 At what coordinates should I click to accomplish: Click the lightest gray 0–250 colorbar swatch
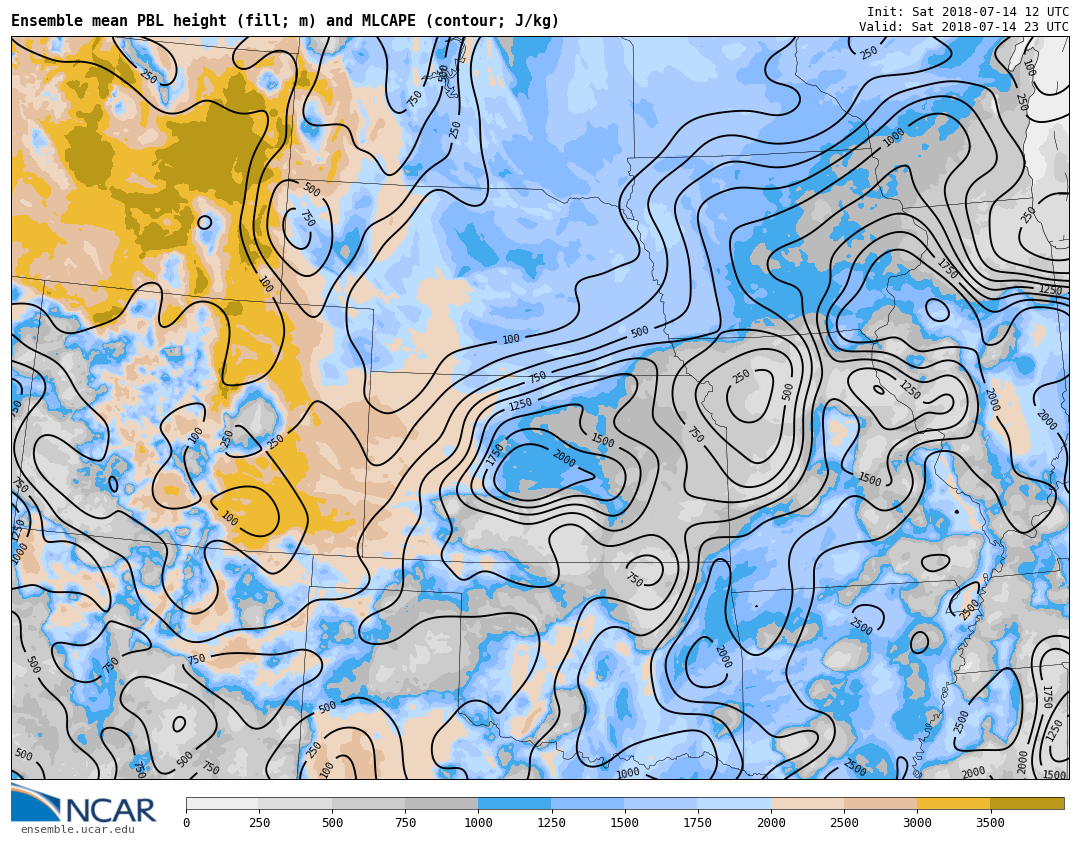222,803
